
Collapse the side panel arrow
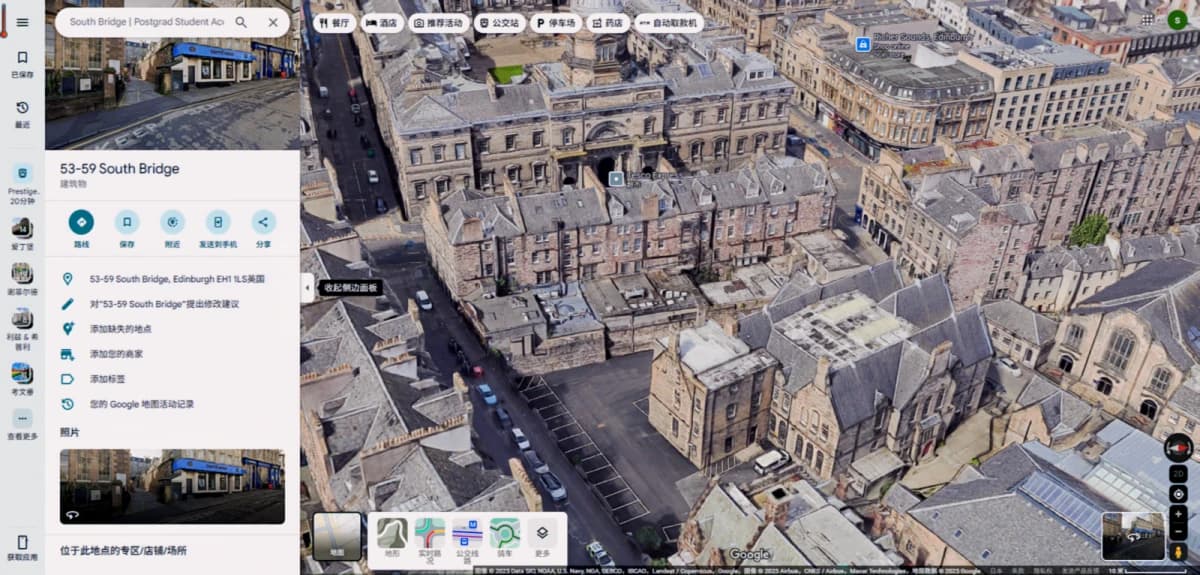tap(307, 287)
